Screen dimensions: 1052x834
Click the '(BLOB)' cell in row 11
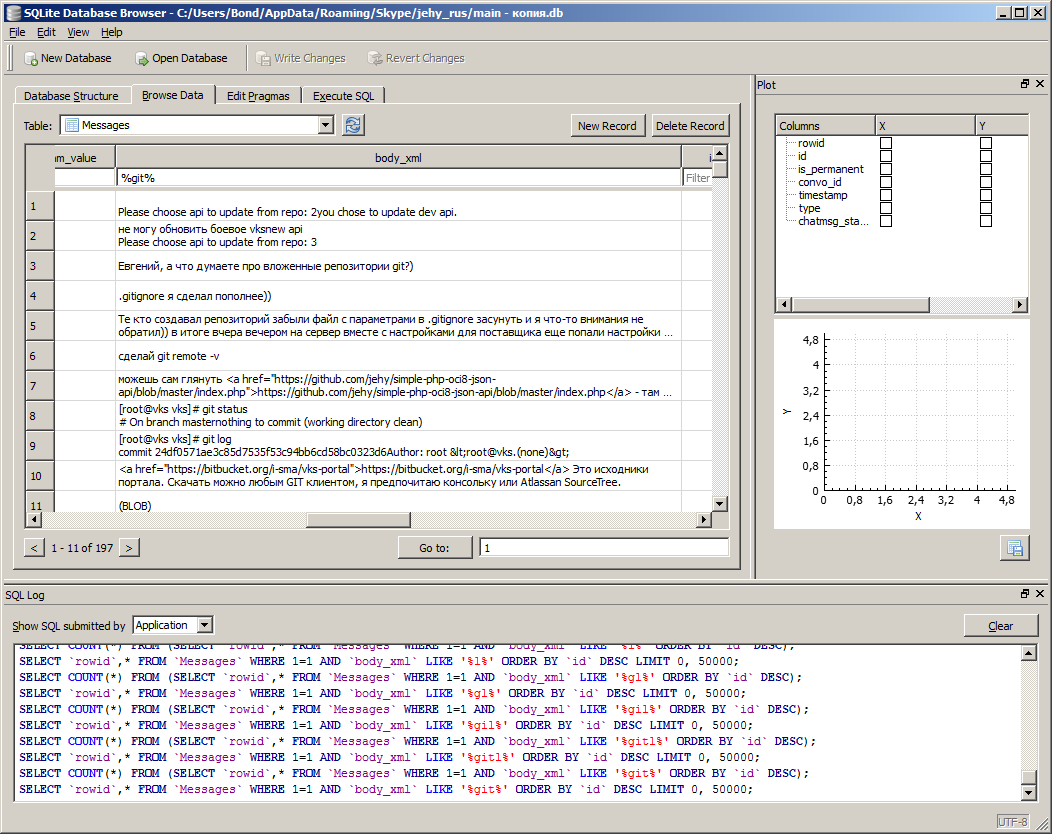399,504
